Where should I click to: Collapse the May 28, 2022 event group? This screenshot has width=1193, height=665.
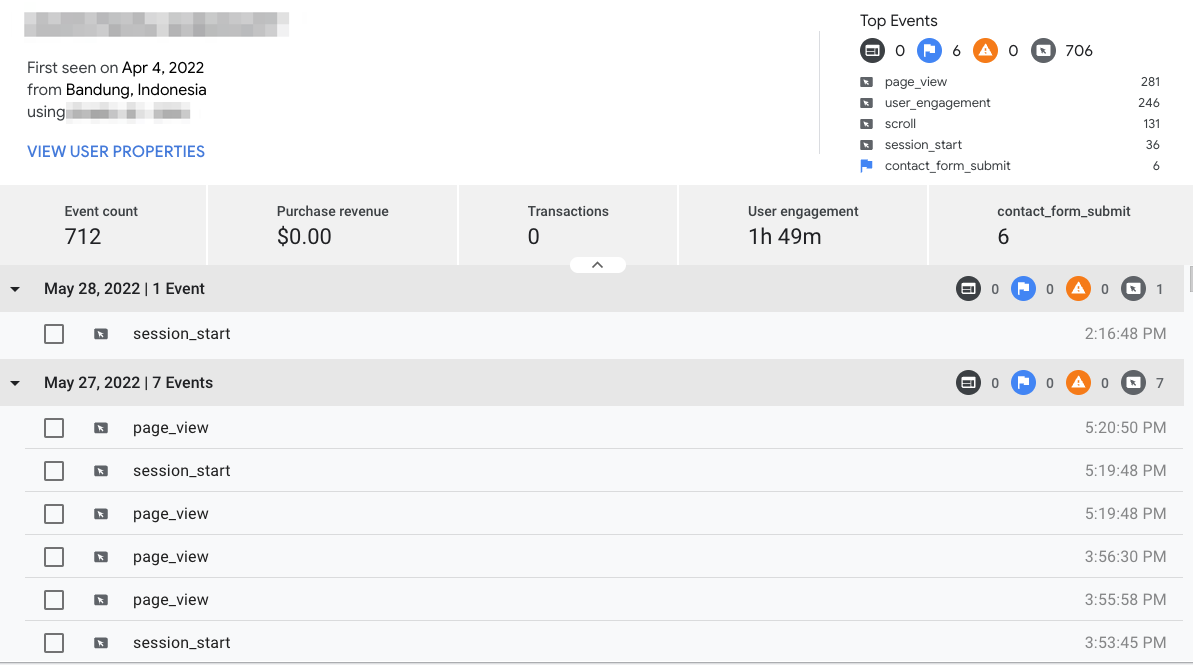tap(15, 289)
